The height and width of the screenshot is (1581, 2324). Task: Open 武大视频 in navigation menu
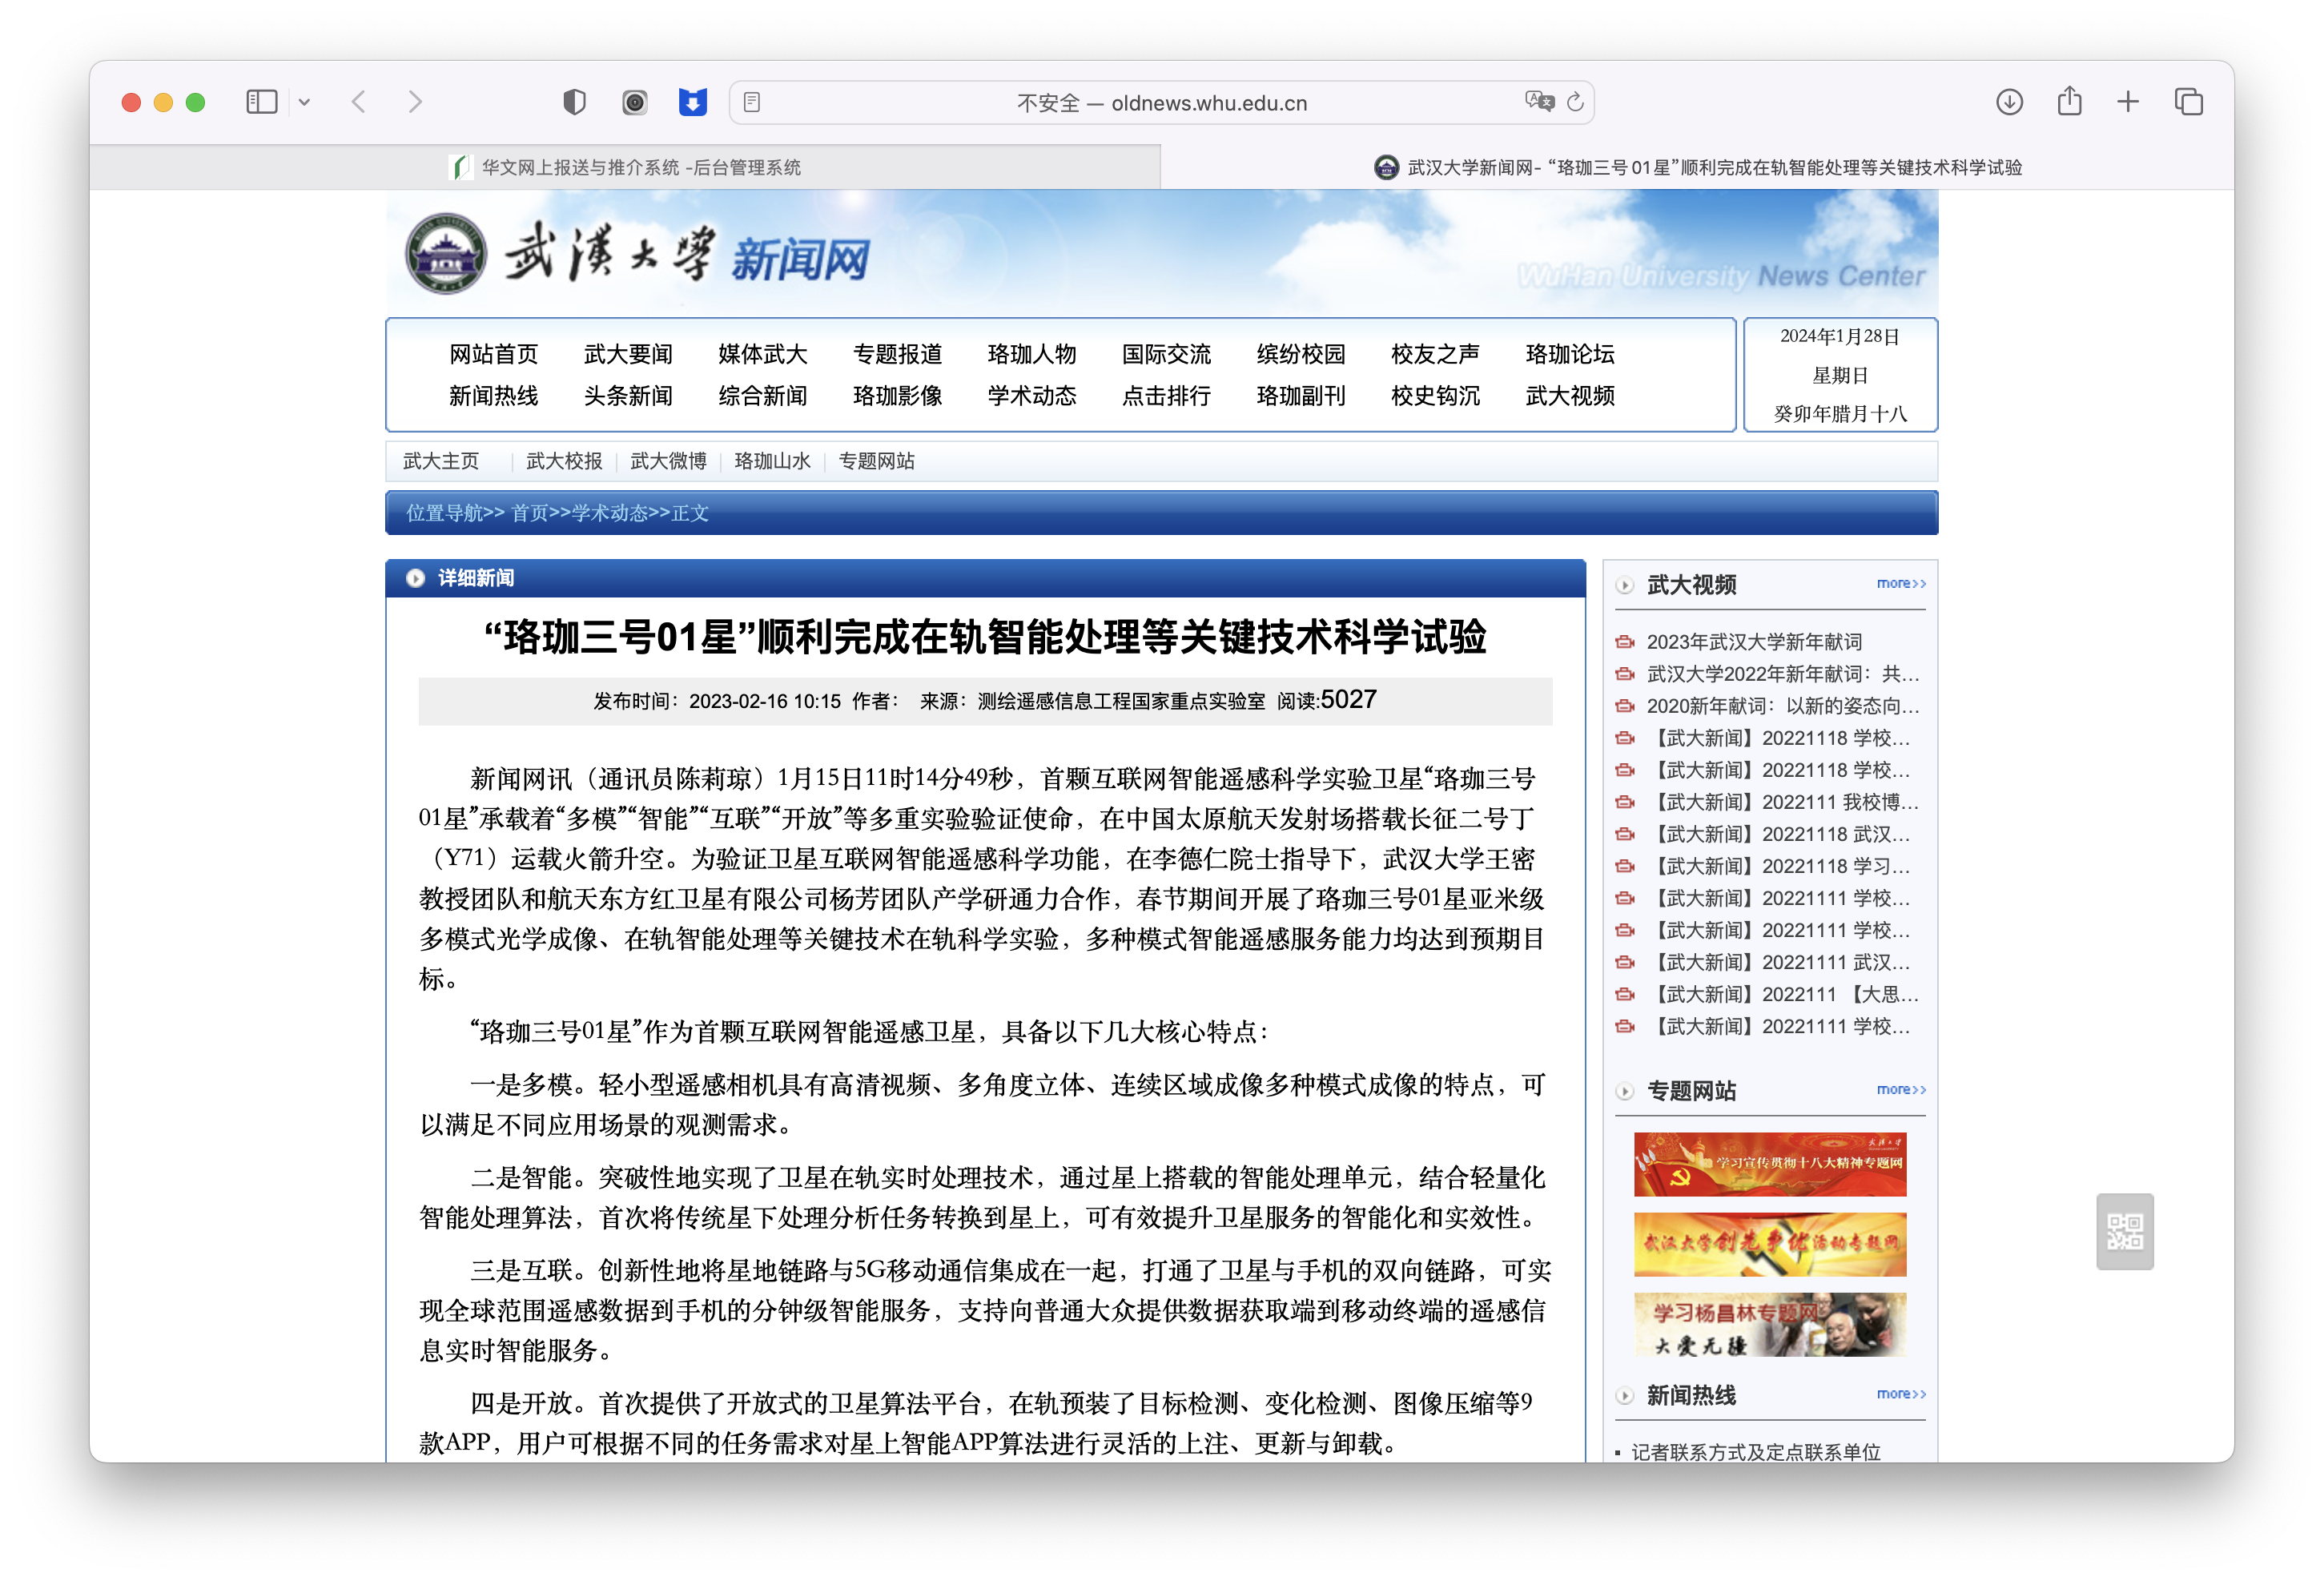pos(1570,396)
